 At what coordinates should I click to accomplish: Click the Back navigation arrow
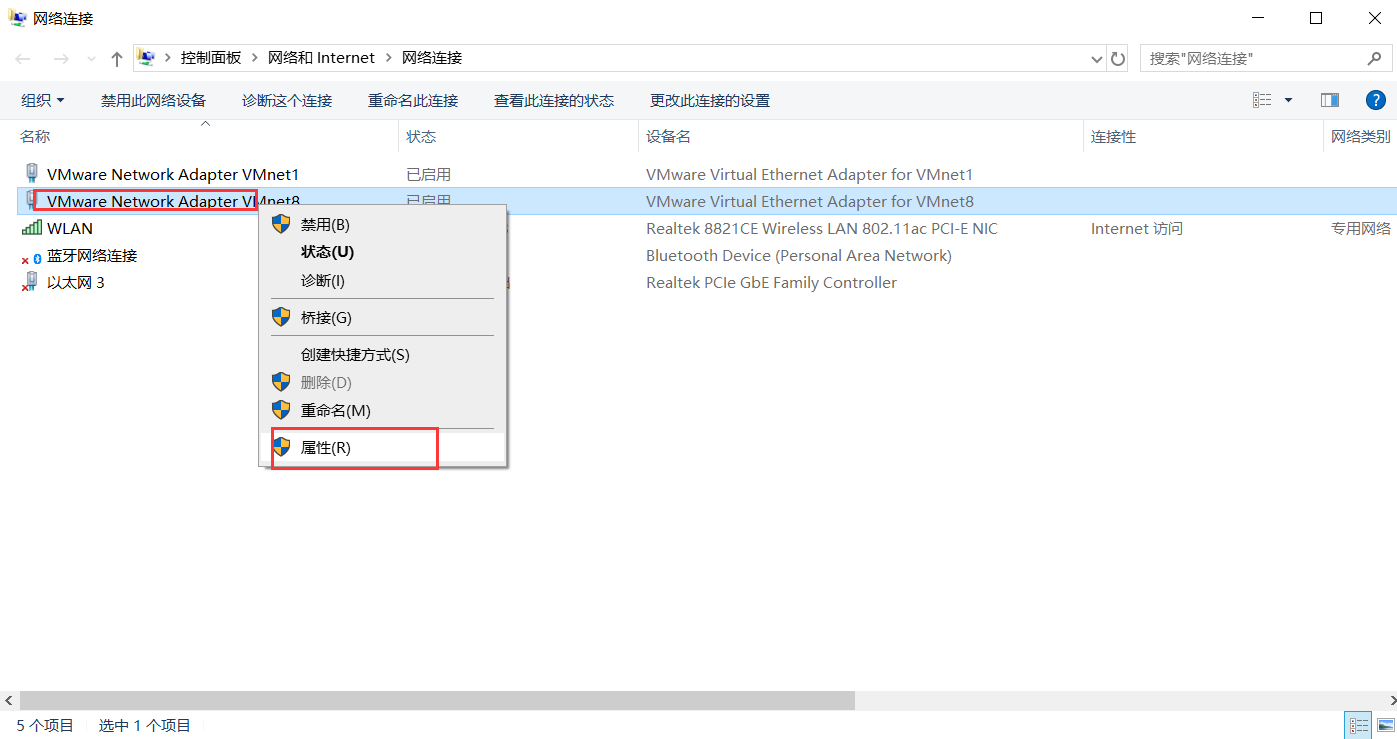pos(23,59)
